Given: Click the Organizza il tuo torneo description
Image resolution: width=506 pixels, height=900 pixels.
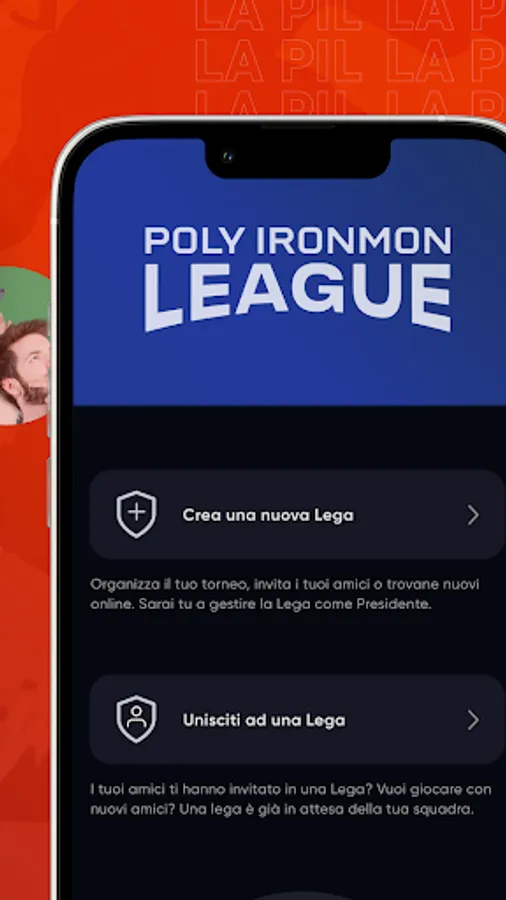Looking at the screenshot, I should [285, 594].
